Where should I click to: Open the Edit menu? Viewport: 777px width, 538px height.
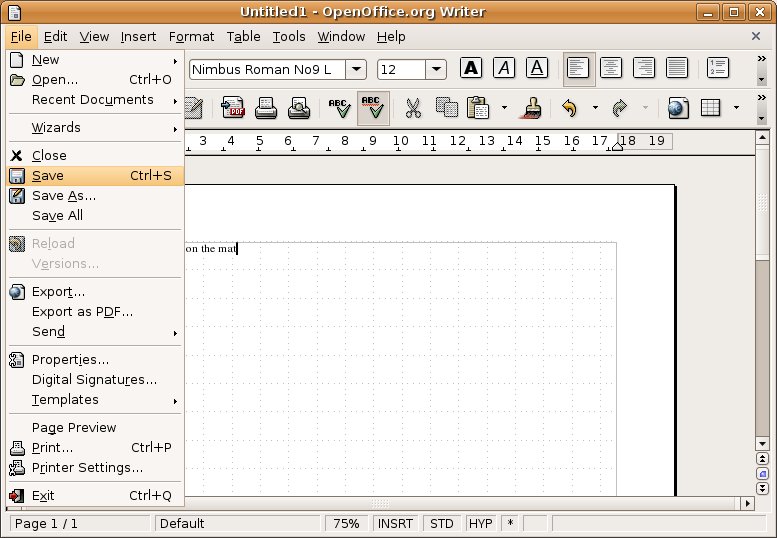(x=55, y=37)
